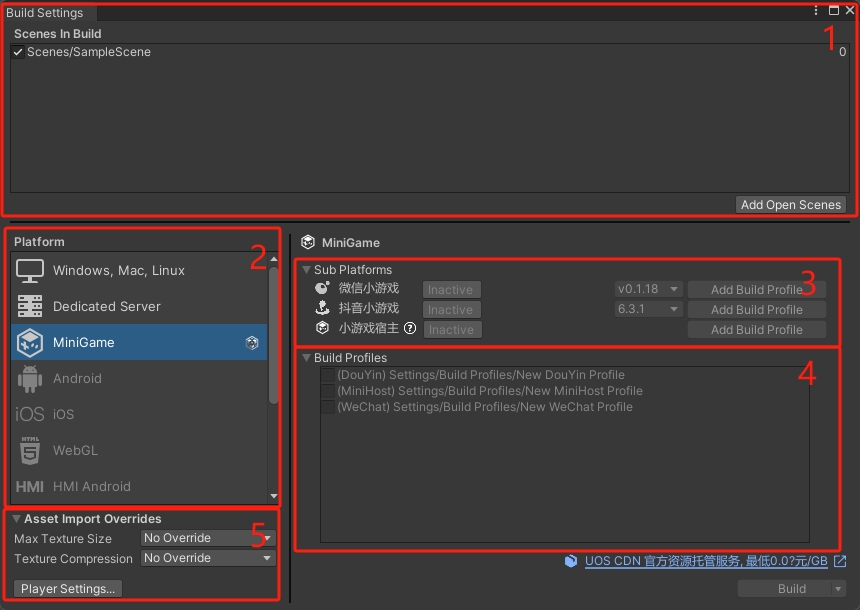Click the platform list vertical scrollbar
Viewport: 860px width, 610px height.
click(x=274, y=340)
